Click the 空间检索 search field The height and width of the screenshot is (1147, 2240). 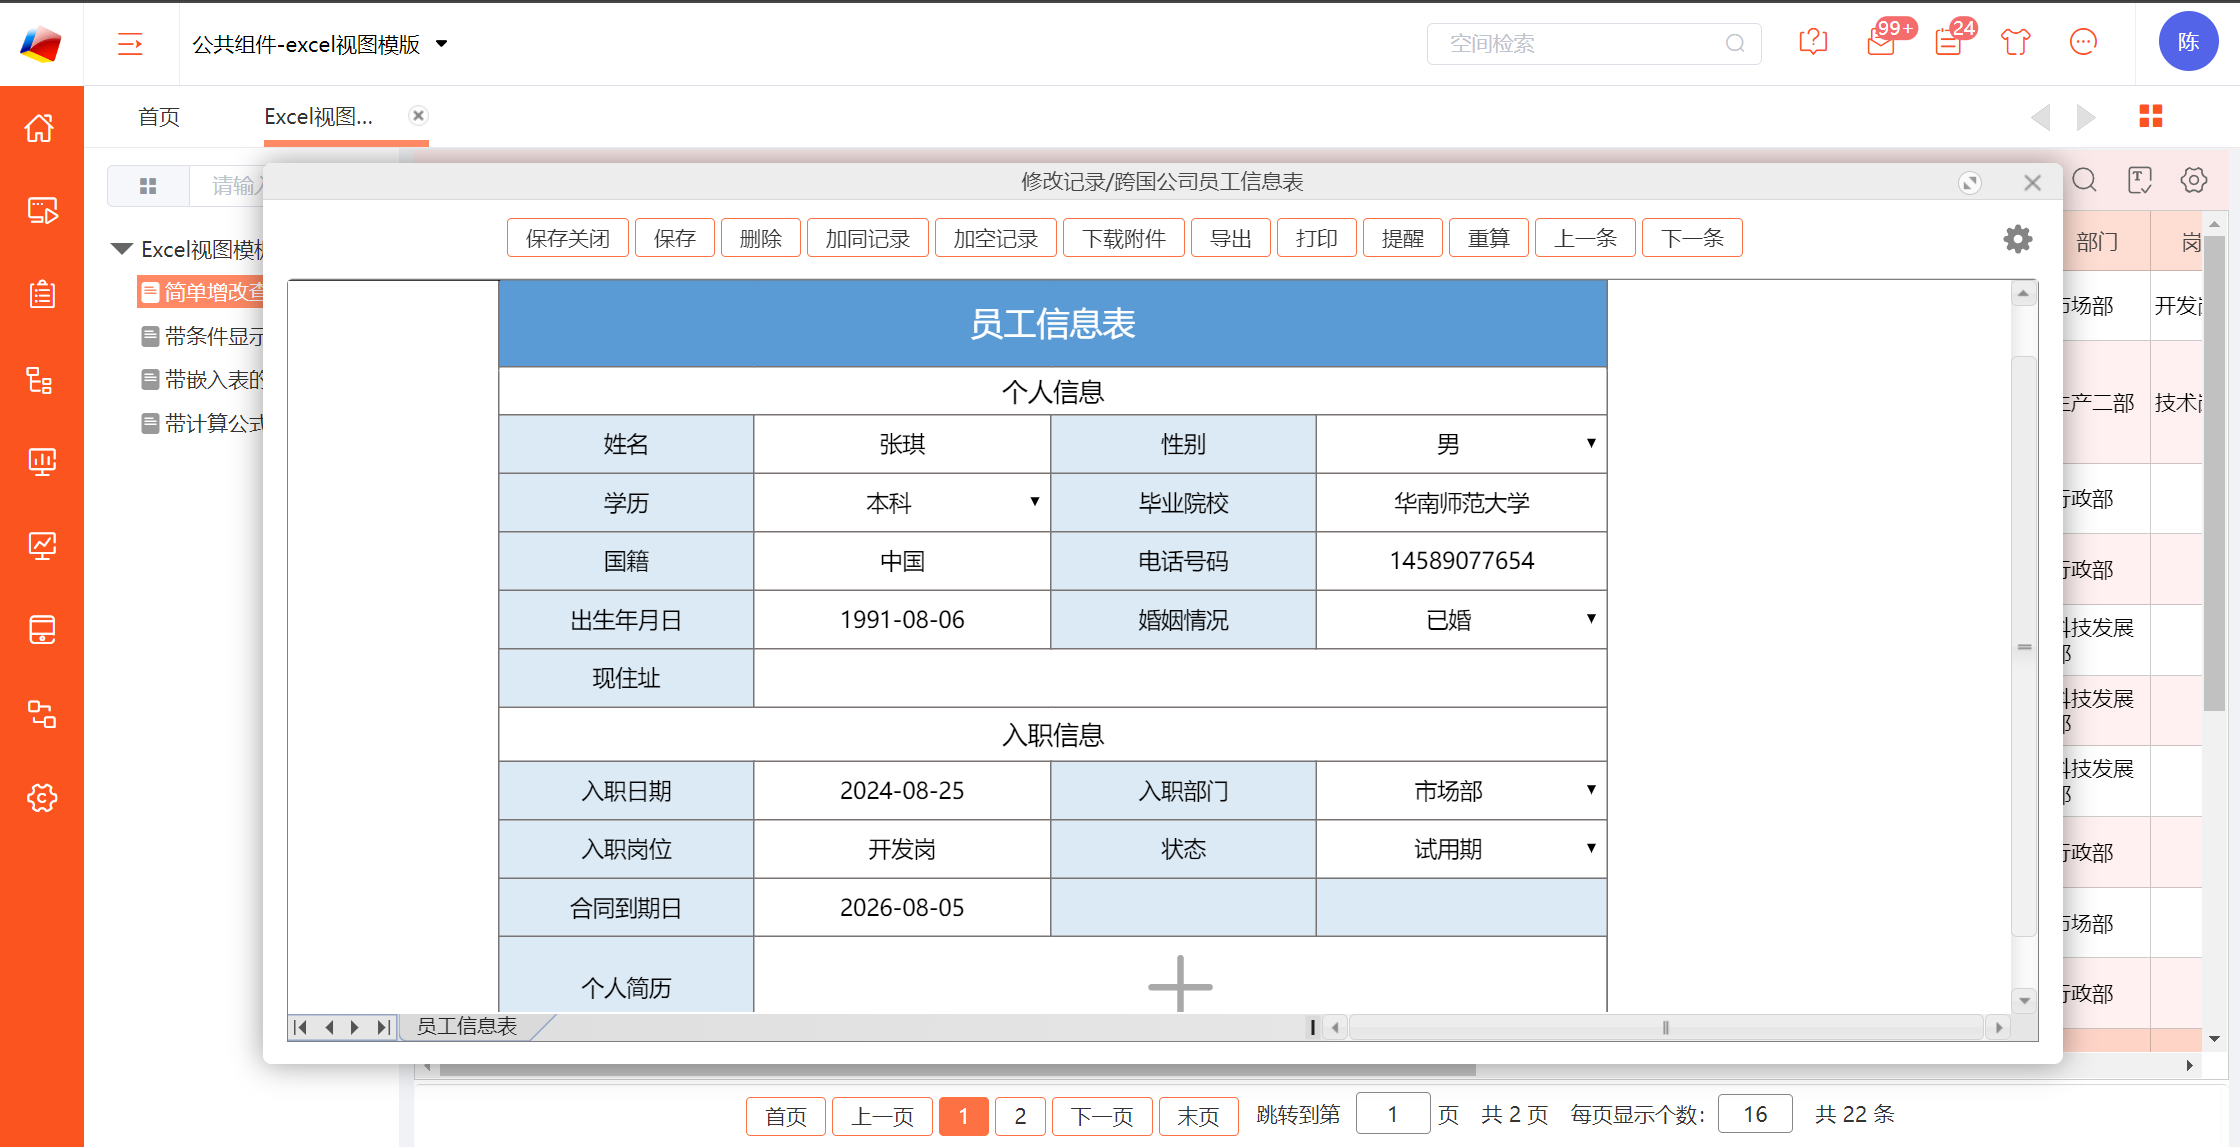[x=1594, y=44]
